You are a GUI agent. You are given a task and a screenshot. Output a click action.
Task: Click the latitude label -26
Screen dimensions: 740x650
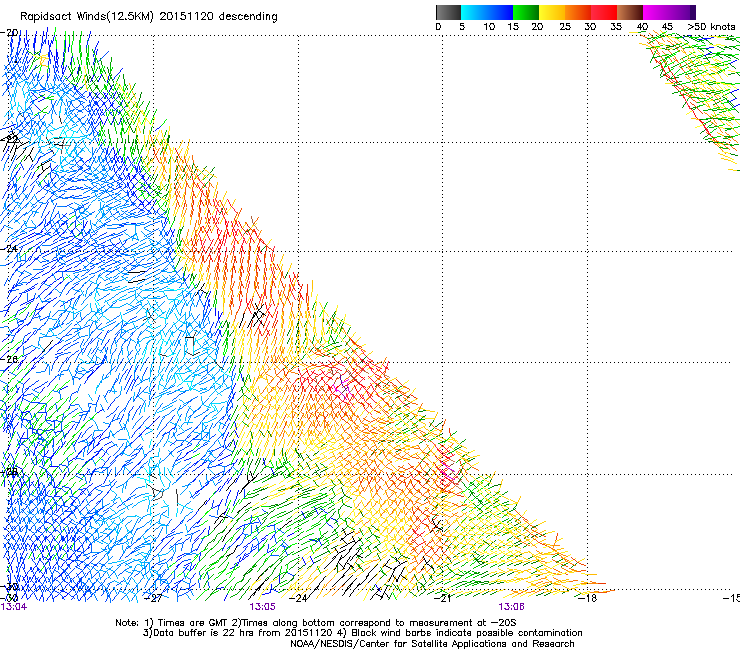pos(9,359)
